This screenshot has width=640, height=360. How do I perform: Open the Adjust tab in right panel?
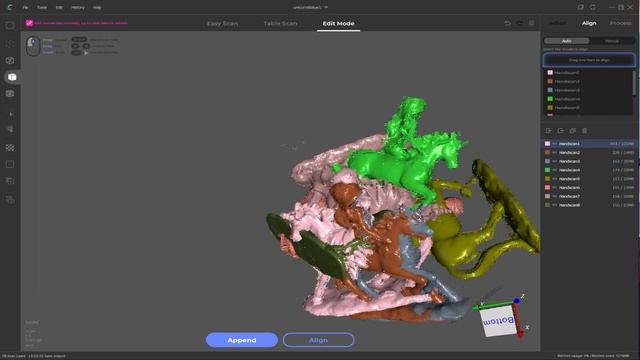(558, 23)
